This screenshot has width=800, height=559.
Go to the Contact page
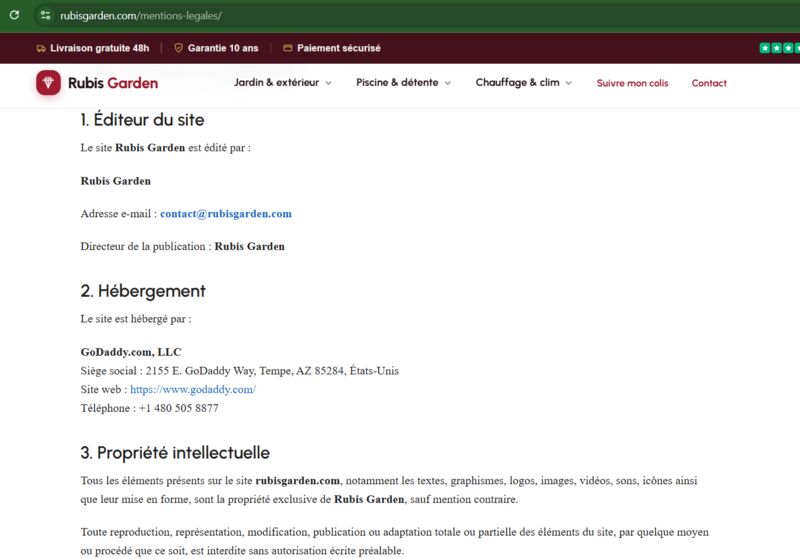click(709, 83)
